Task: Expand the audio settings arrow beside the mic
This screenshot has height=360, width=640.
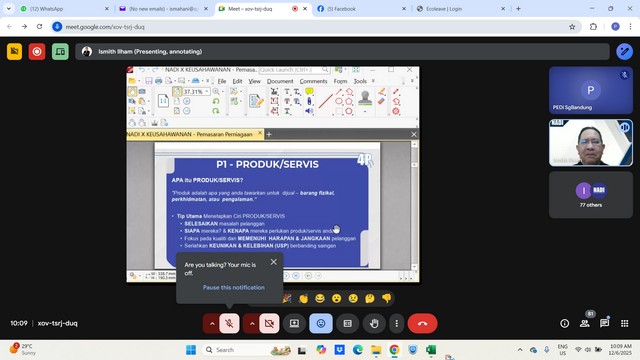Action: pos(212,323)
